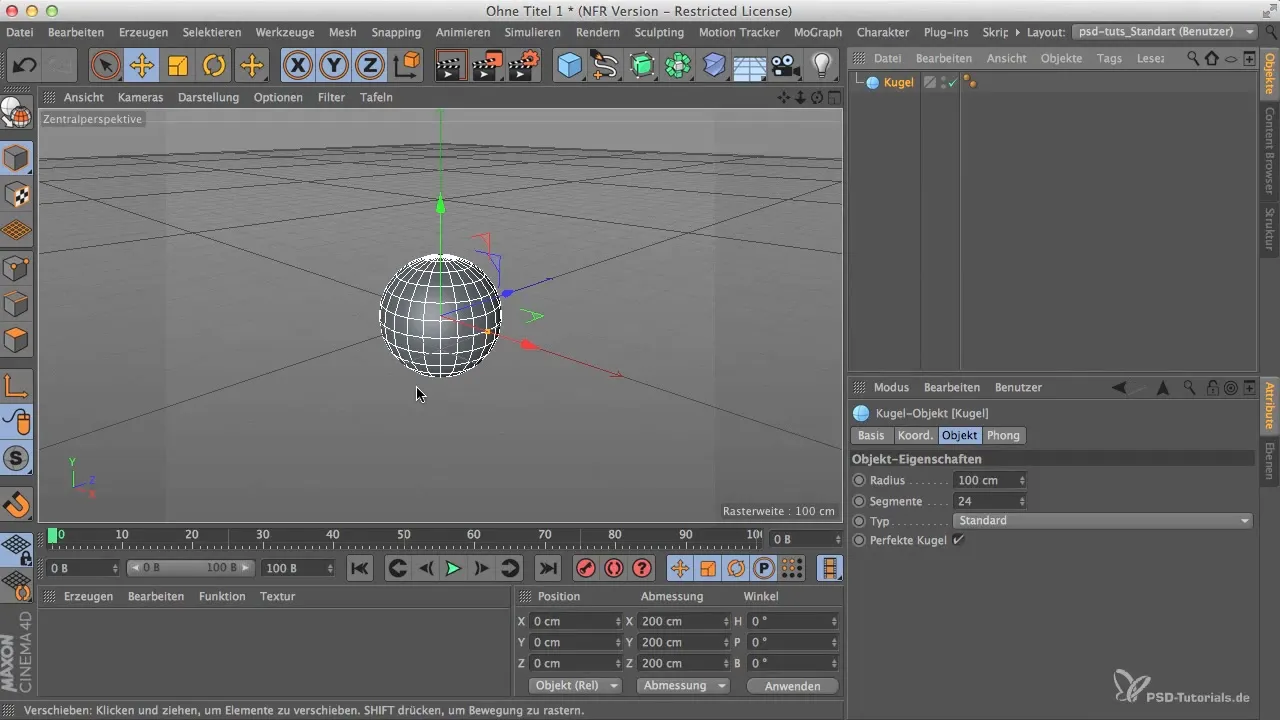Click the S solo icon
The height and width of the screenshot is (720, 1280).
(17, 458)
